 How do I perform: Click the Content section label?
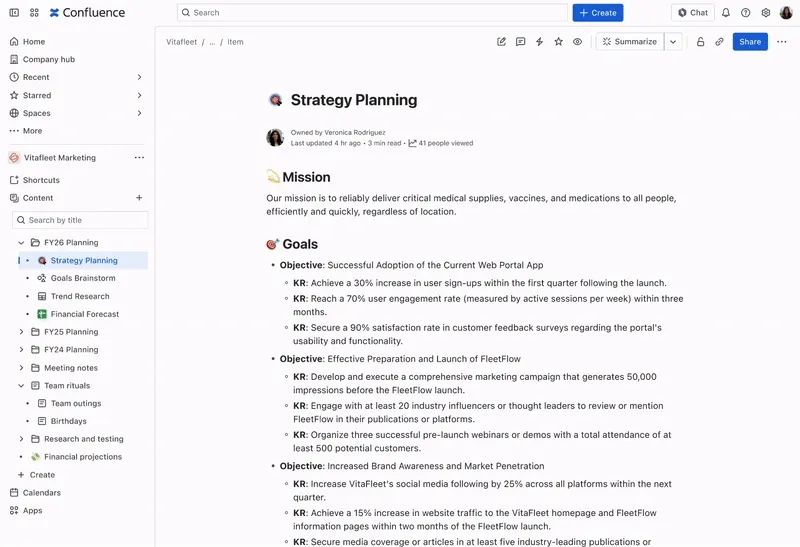click(x=38, y=198)
